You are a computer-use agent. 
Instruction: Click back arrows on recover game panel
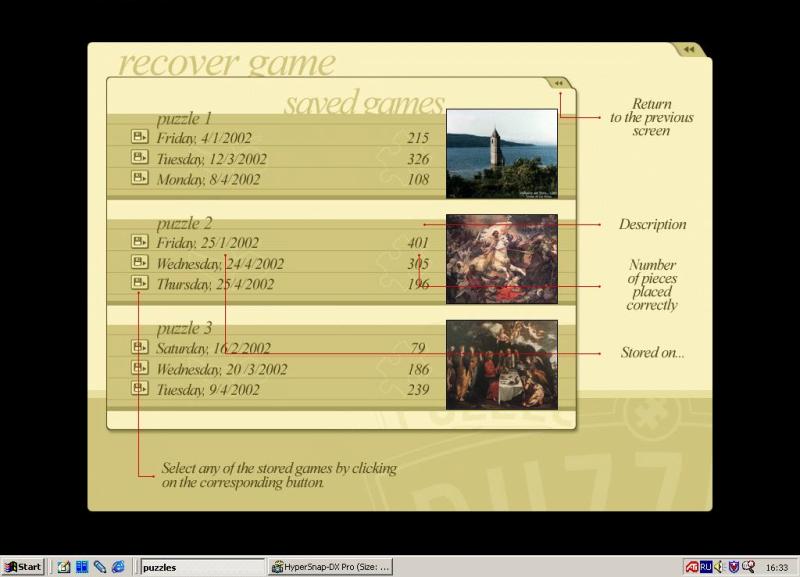click(x=688, y=49)
